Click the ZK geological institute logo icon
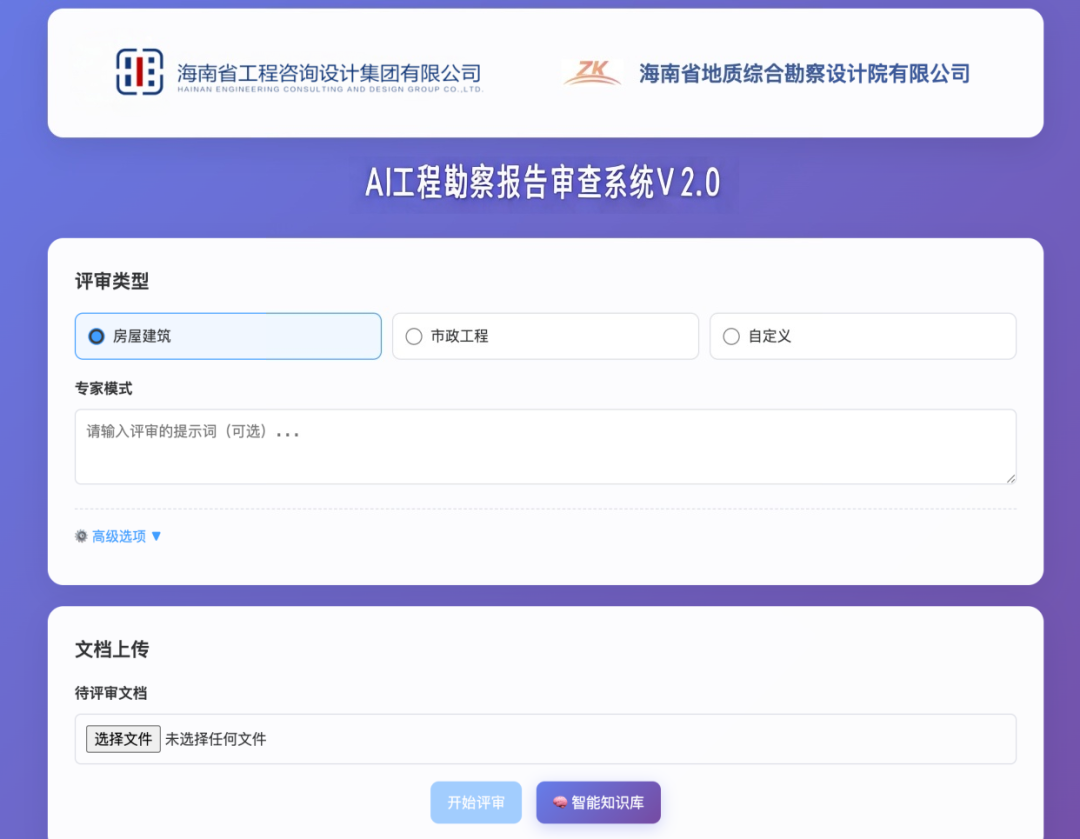 point(592,71)
